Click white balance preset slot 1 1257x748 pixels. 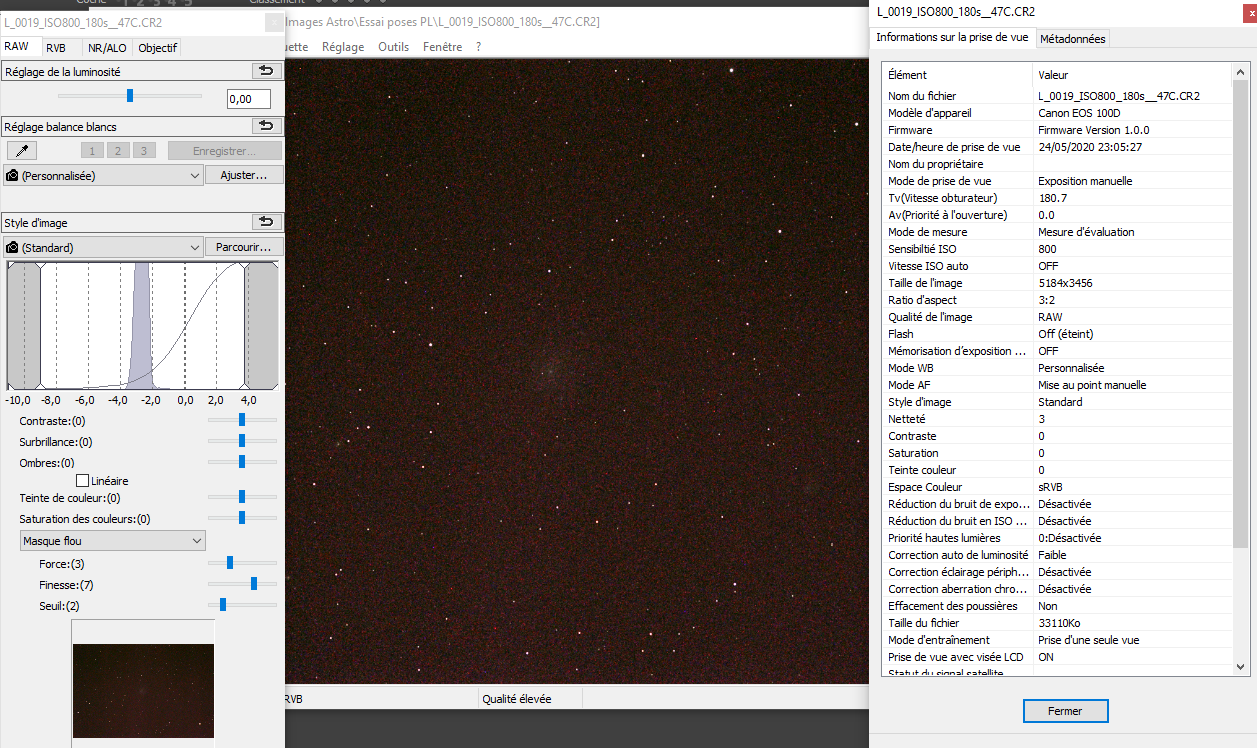click(91, 150)
